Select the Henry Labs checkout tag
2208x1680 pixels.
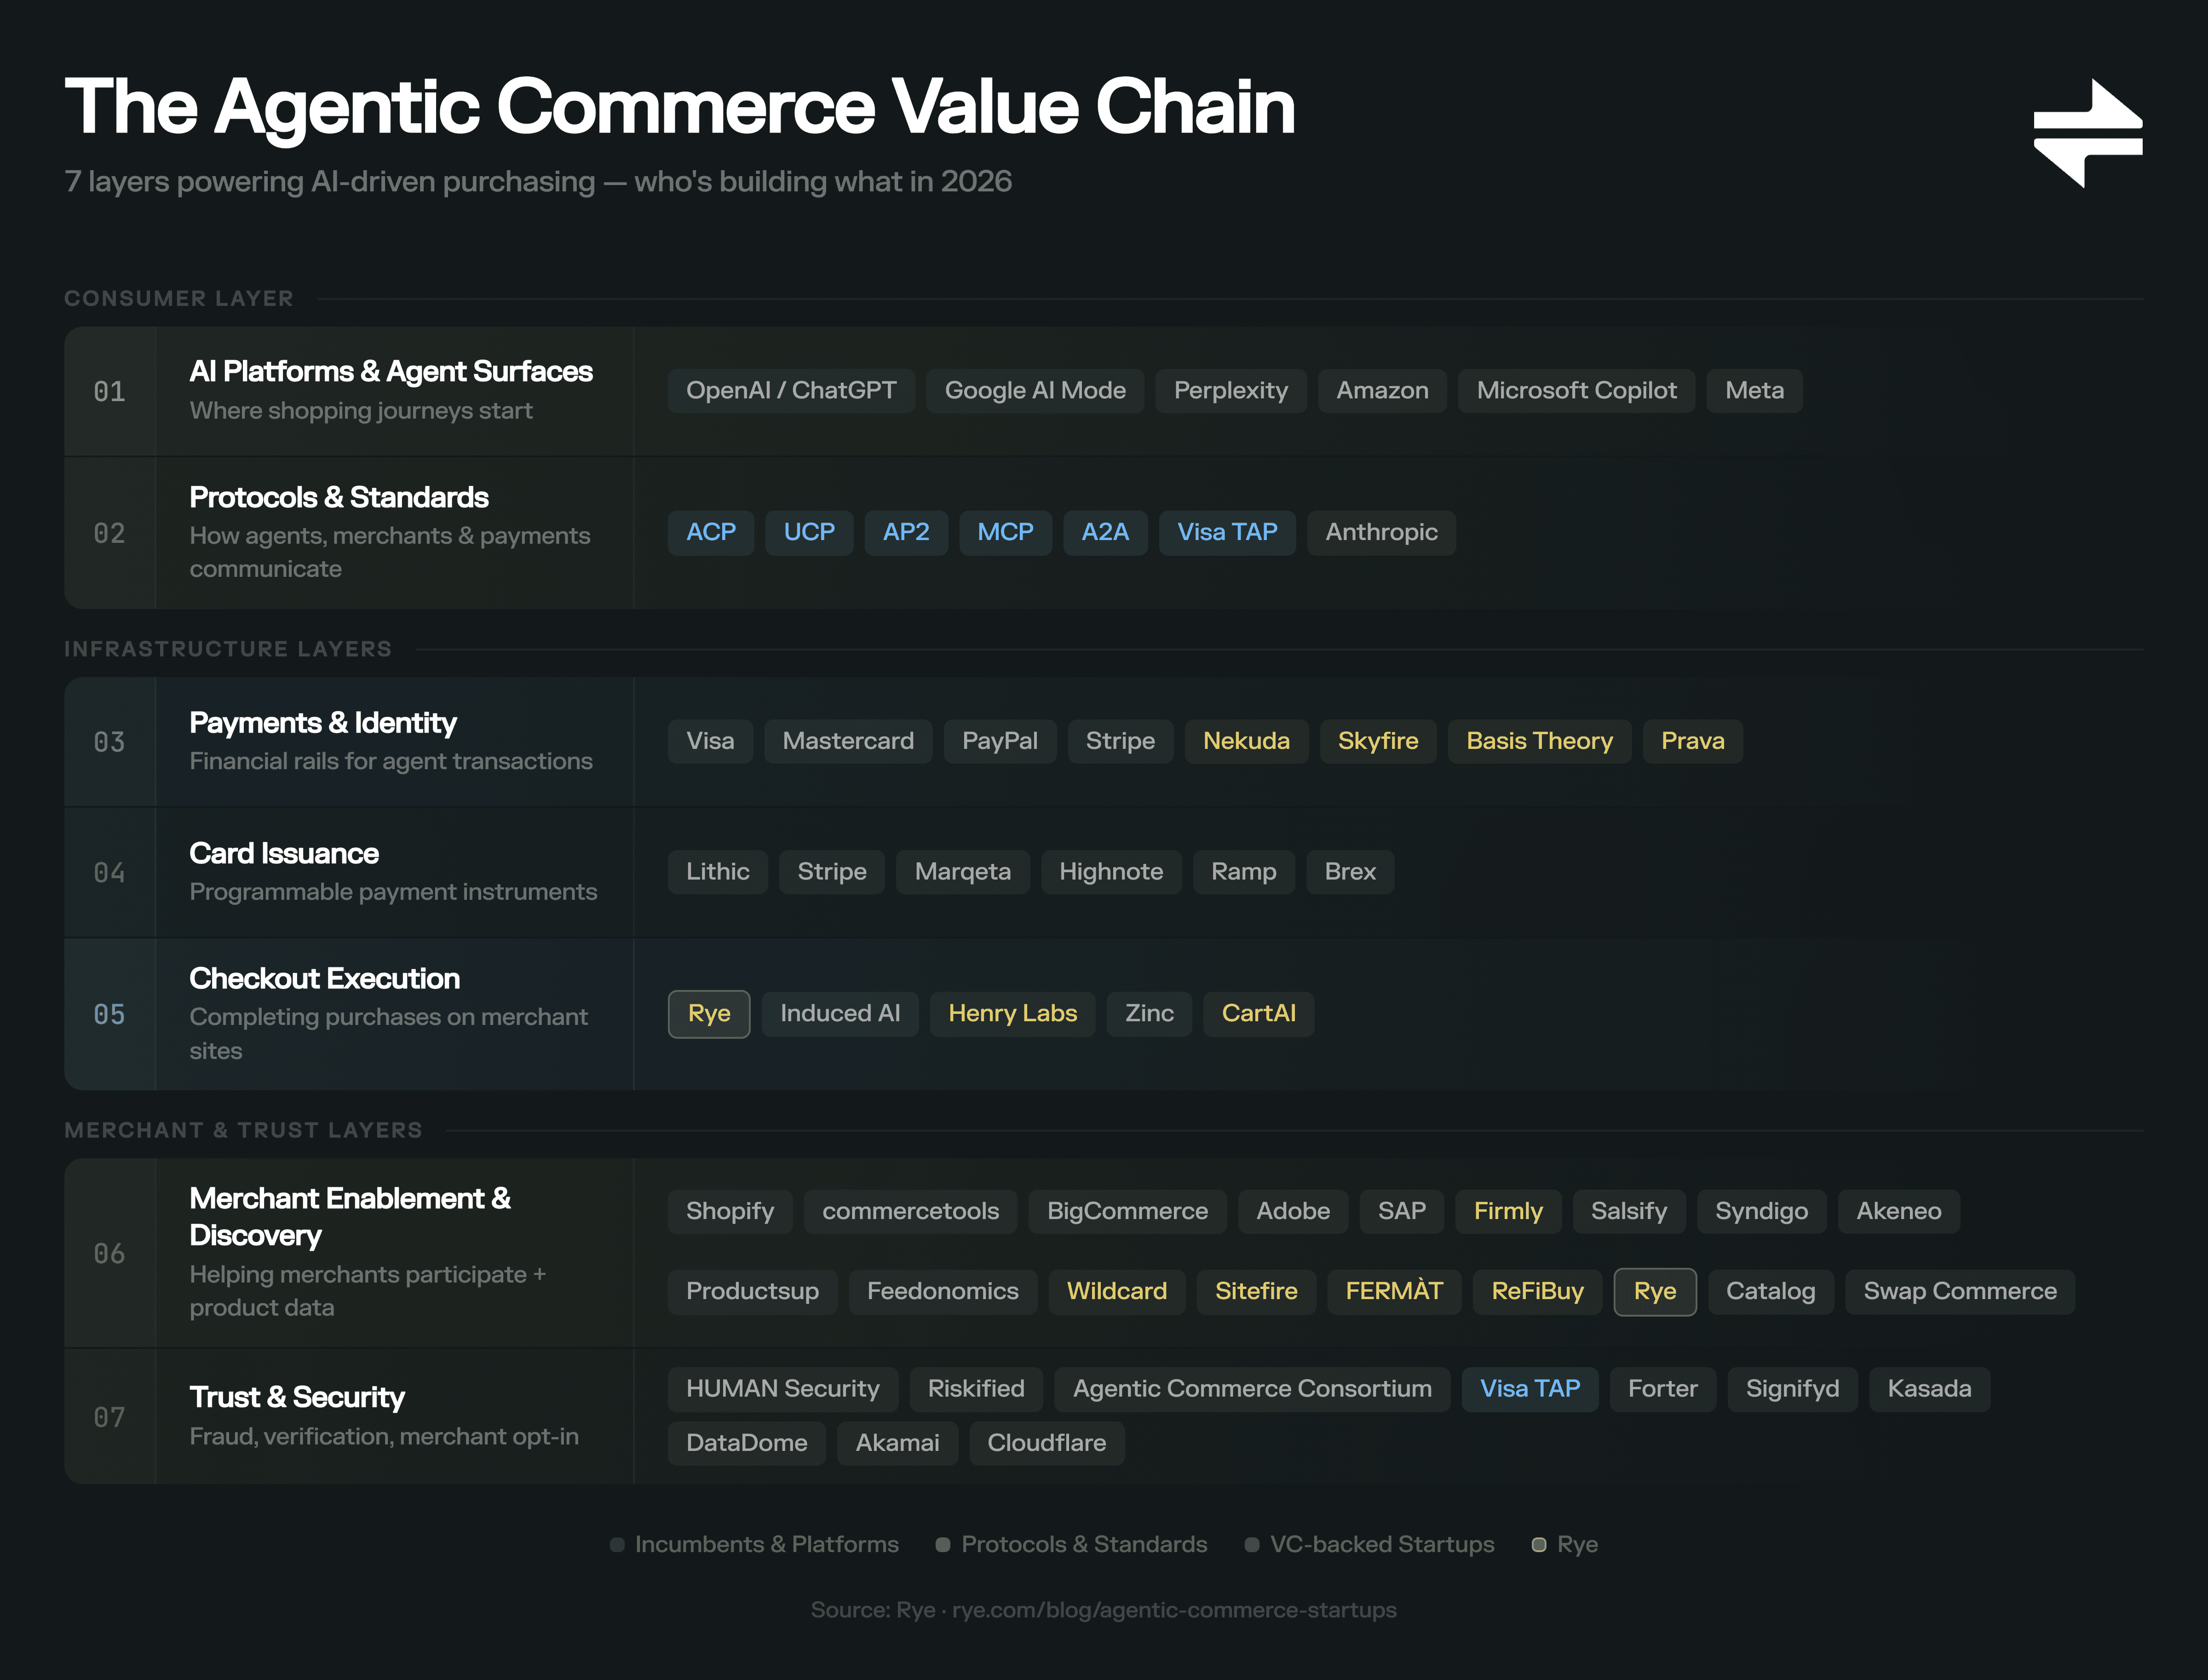[1012, 1014]
